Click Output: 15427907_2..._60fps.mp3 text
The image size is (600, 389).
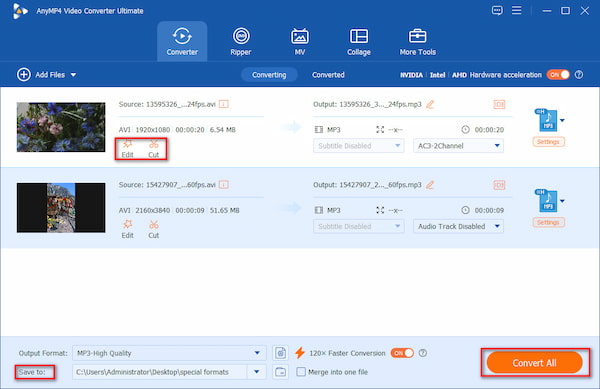(x=367, y=185)
